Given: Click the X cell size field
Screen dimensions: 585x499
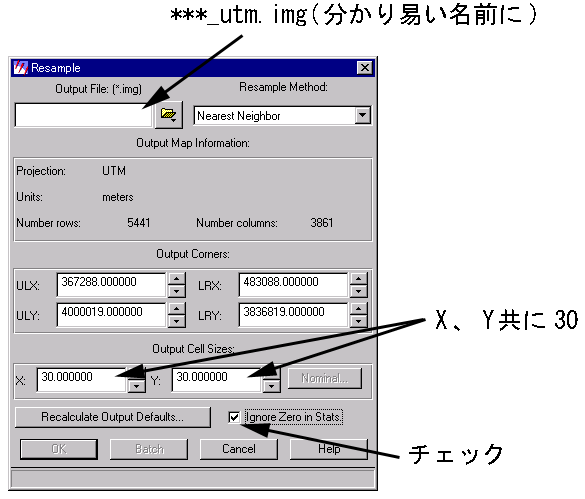Looking at the screenshot, I should [82, 380].
